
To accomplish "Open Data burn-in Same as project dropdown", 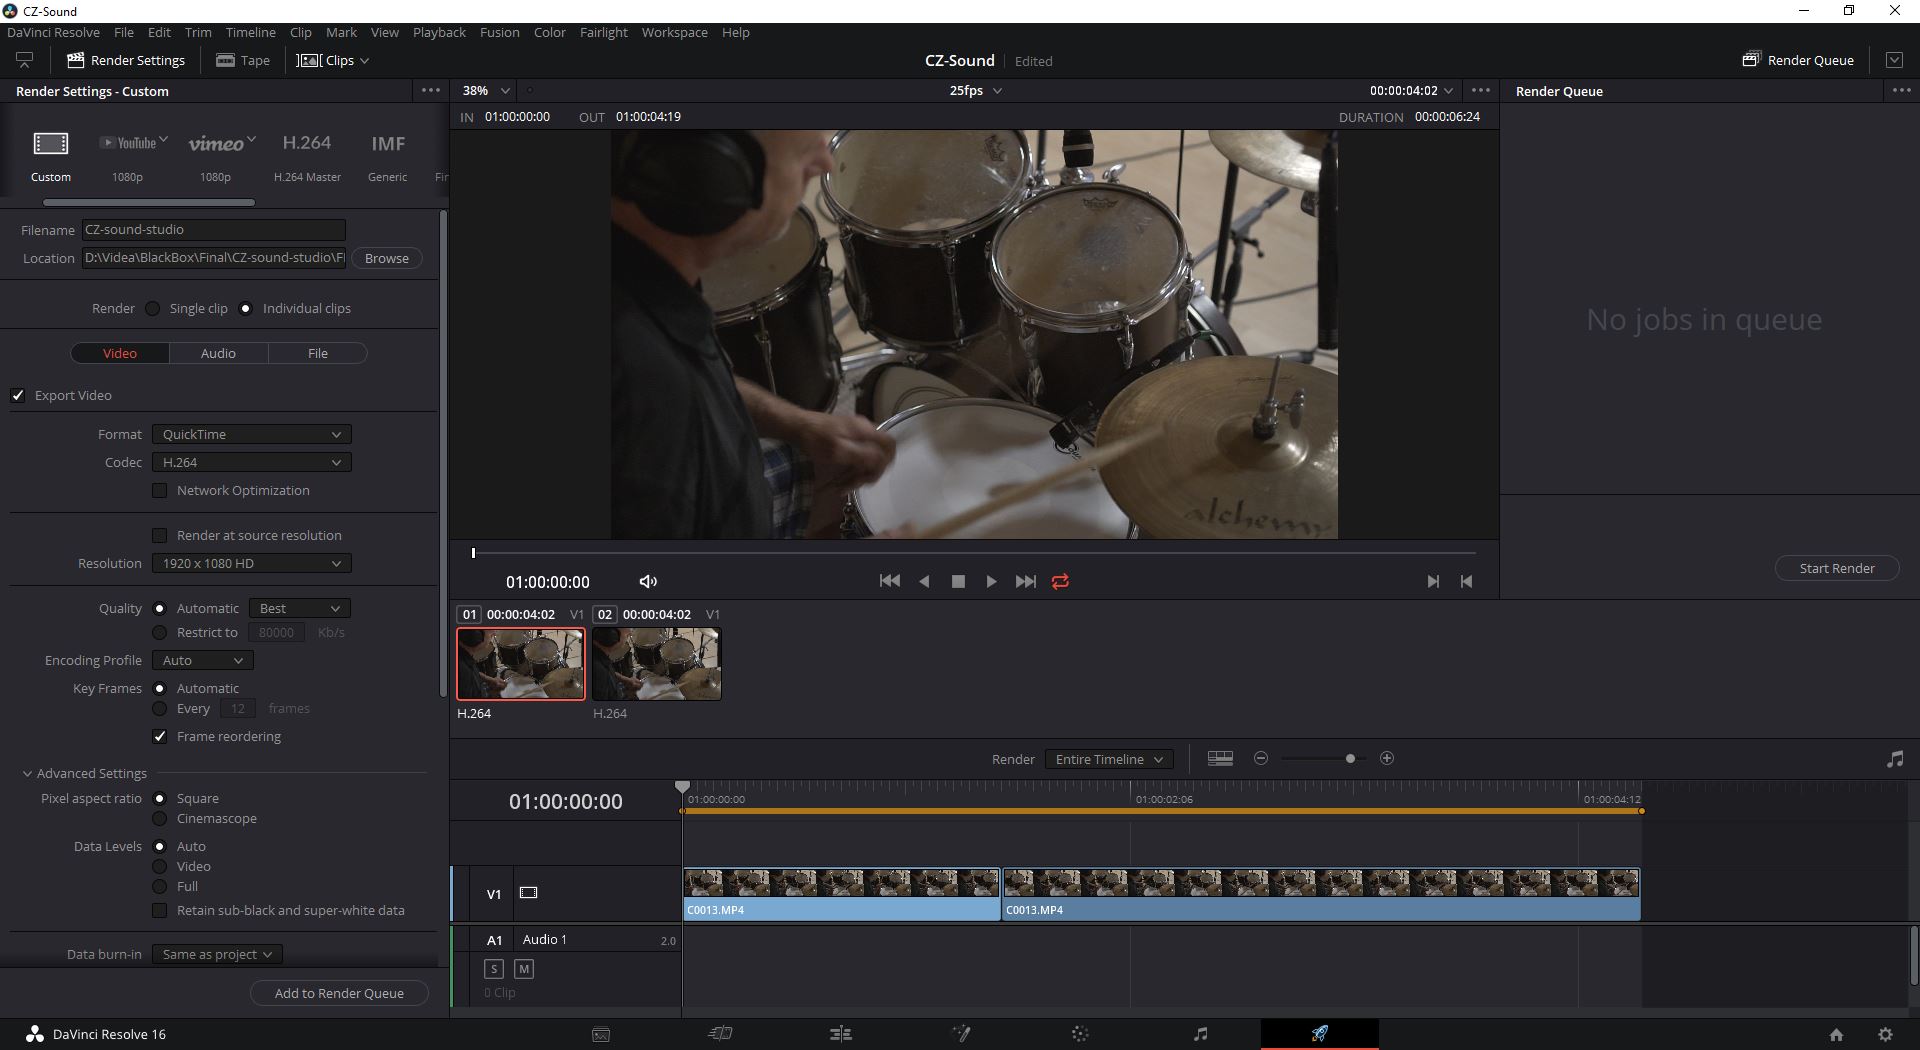I will pos(217,954).
